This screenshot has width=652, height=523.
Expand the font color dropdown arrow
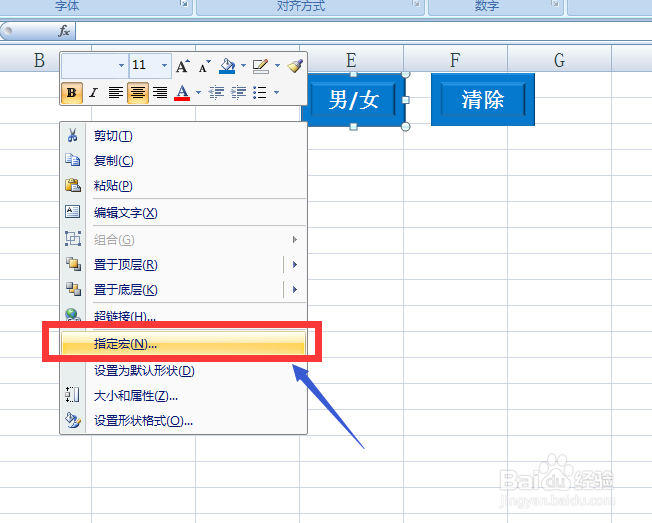[198, 92]
